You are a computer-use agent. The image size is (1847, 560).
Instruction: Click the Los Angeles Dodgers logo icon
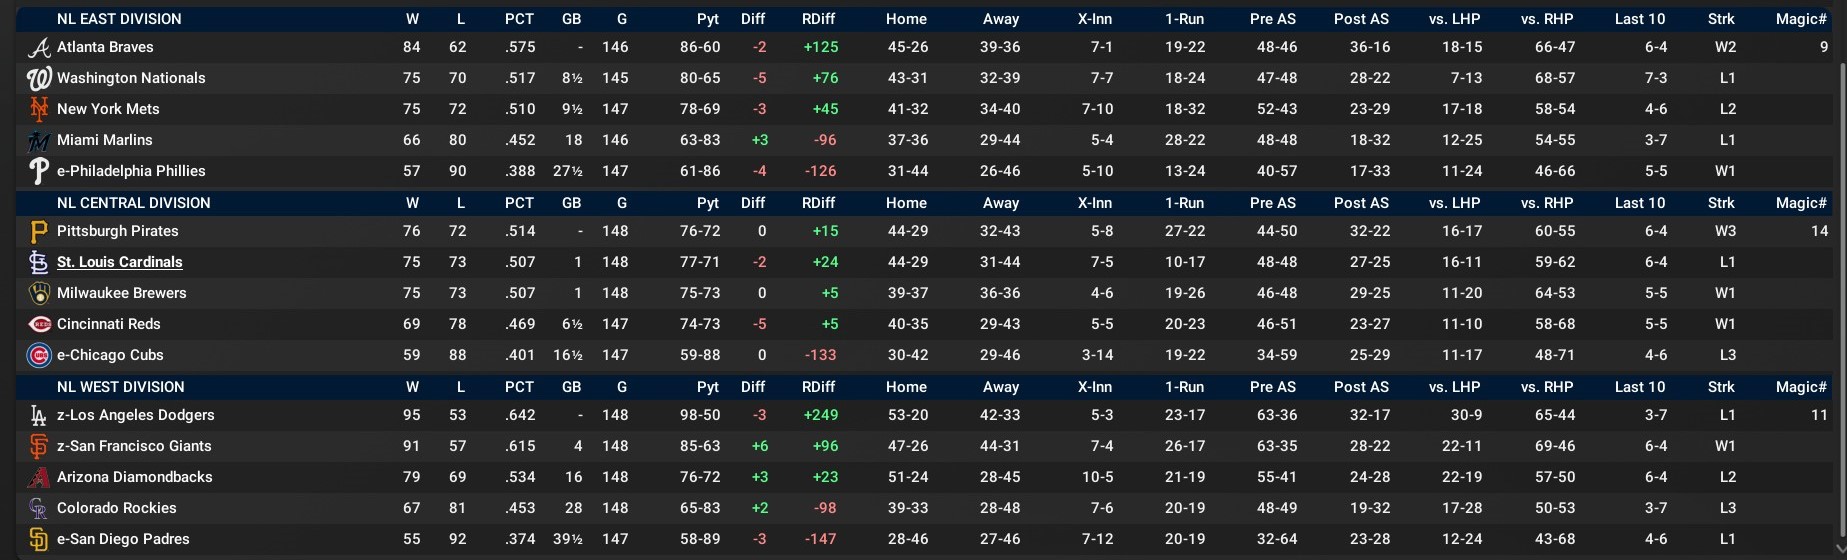(38, 415)
